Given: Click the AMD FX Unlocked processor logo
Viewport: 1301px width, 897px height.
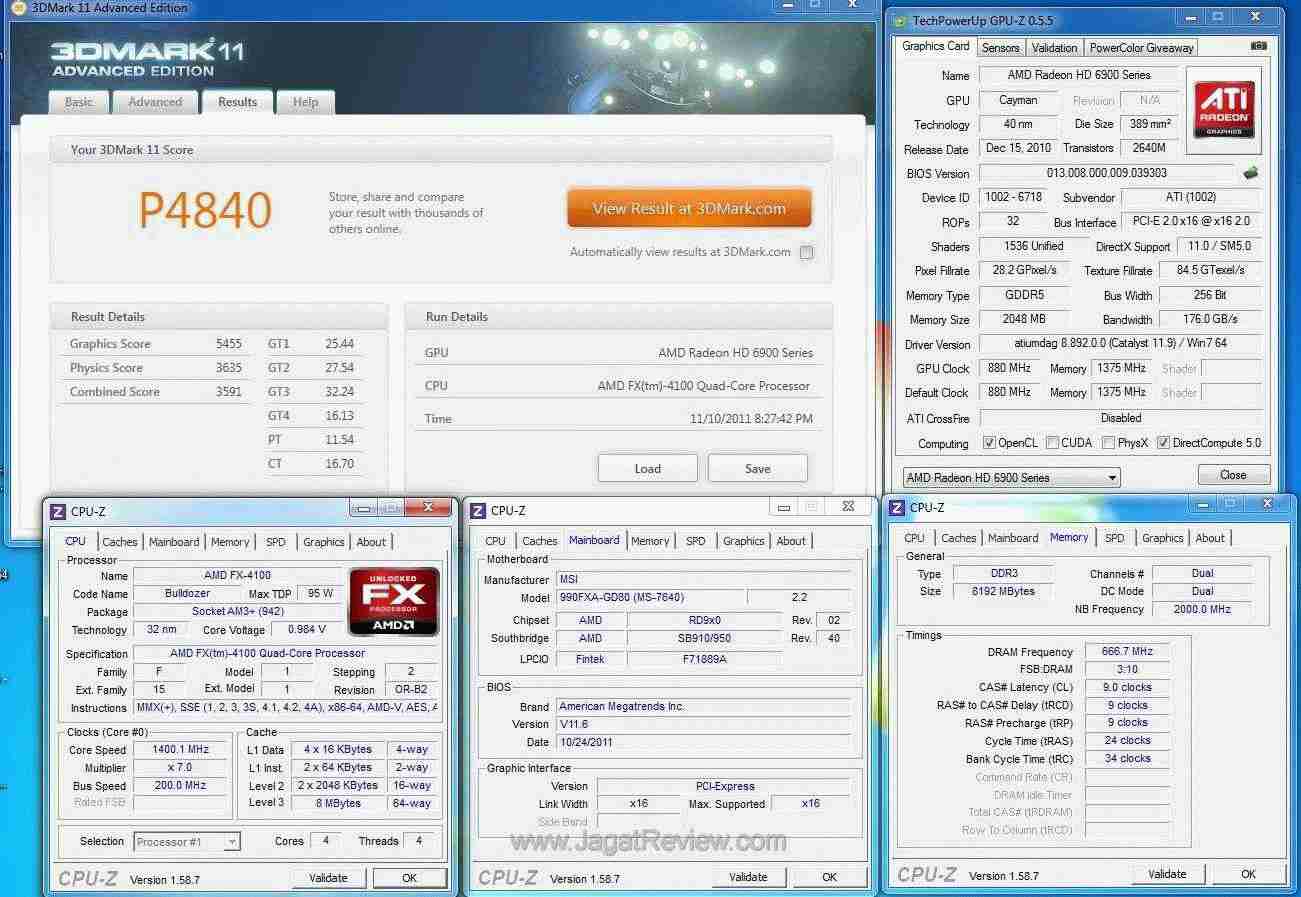Looking at the screenshot, I should pyautogui.click(x=393, y=601).
